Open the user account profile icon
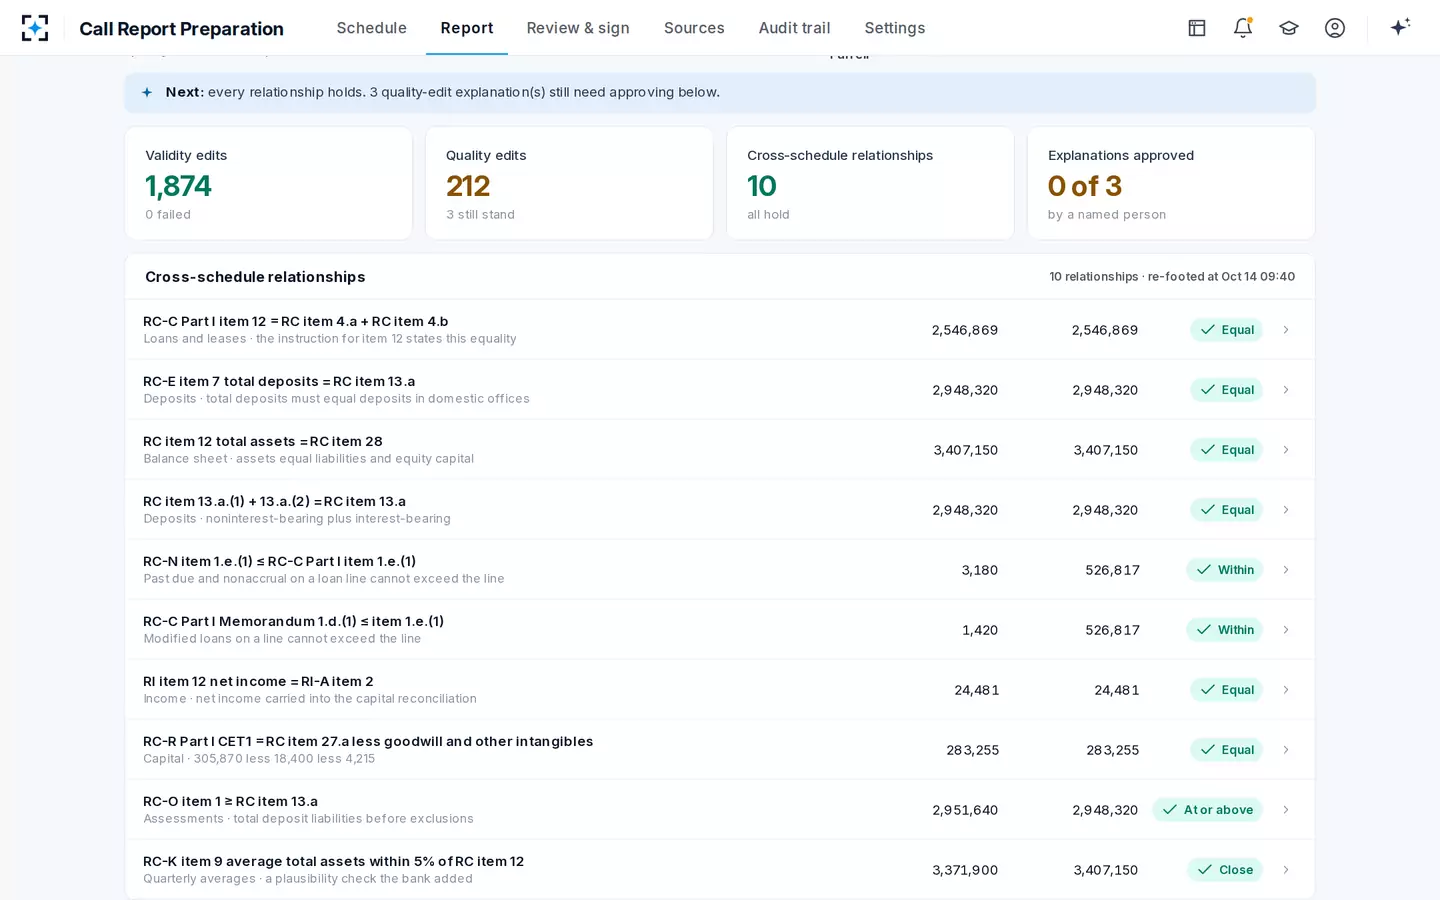Screen dimensions: 1440x900 [x=1335, y=28]
